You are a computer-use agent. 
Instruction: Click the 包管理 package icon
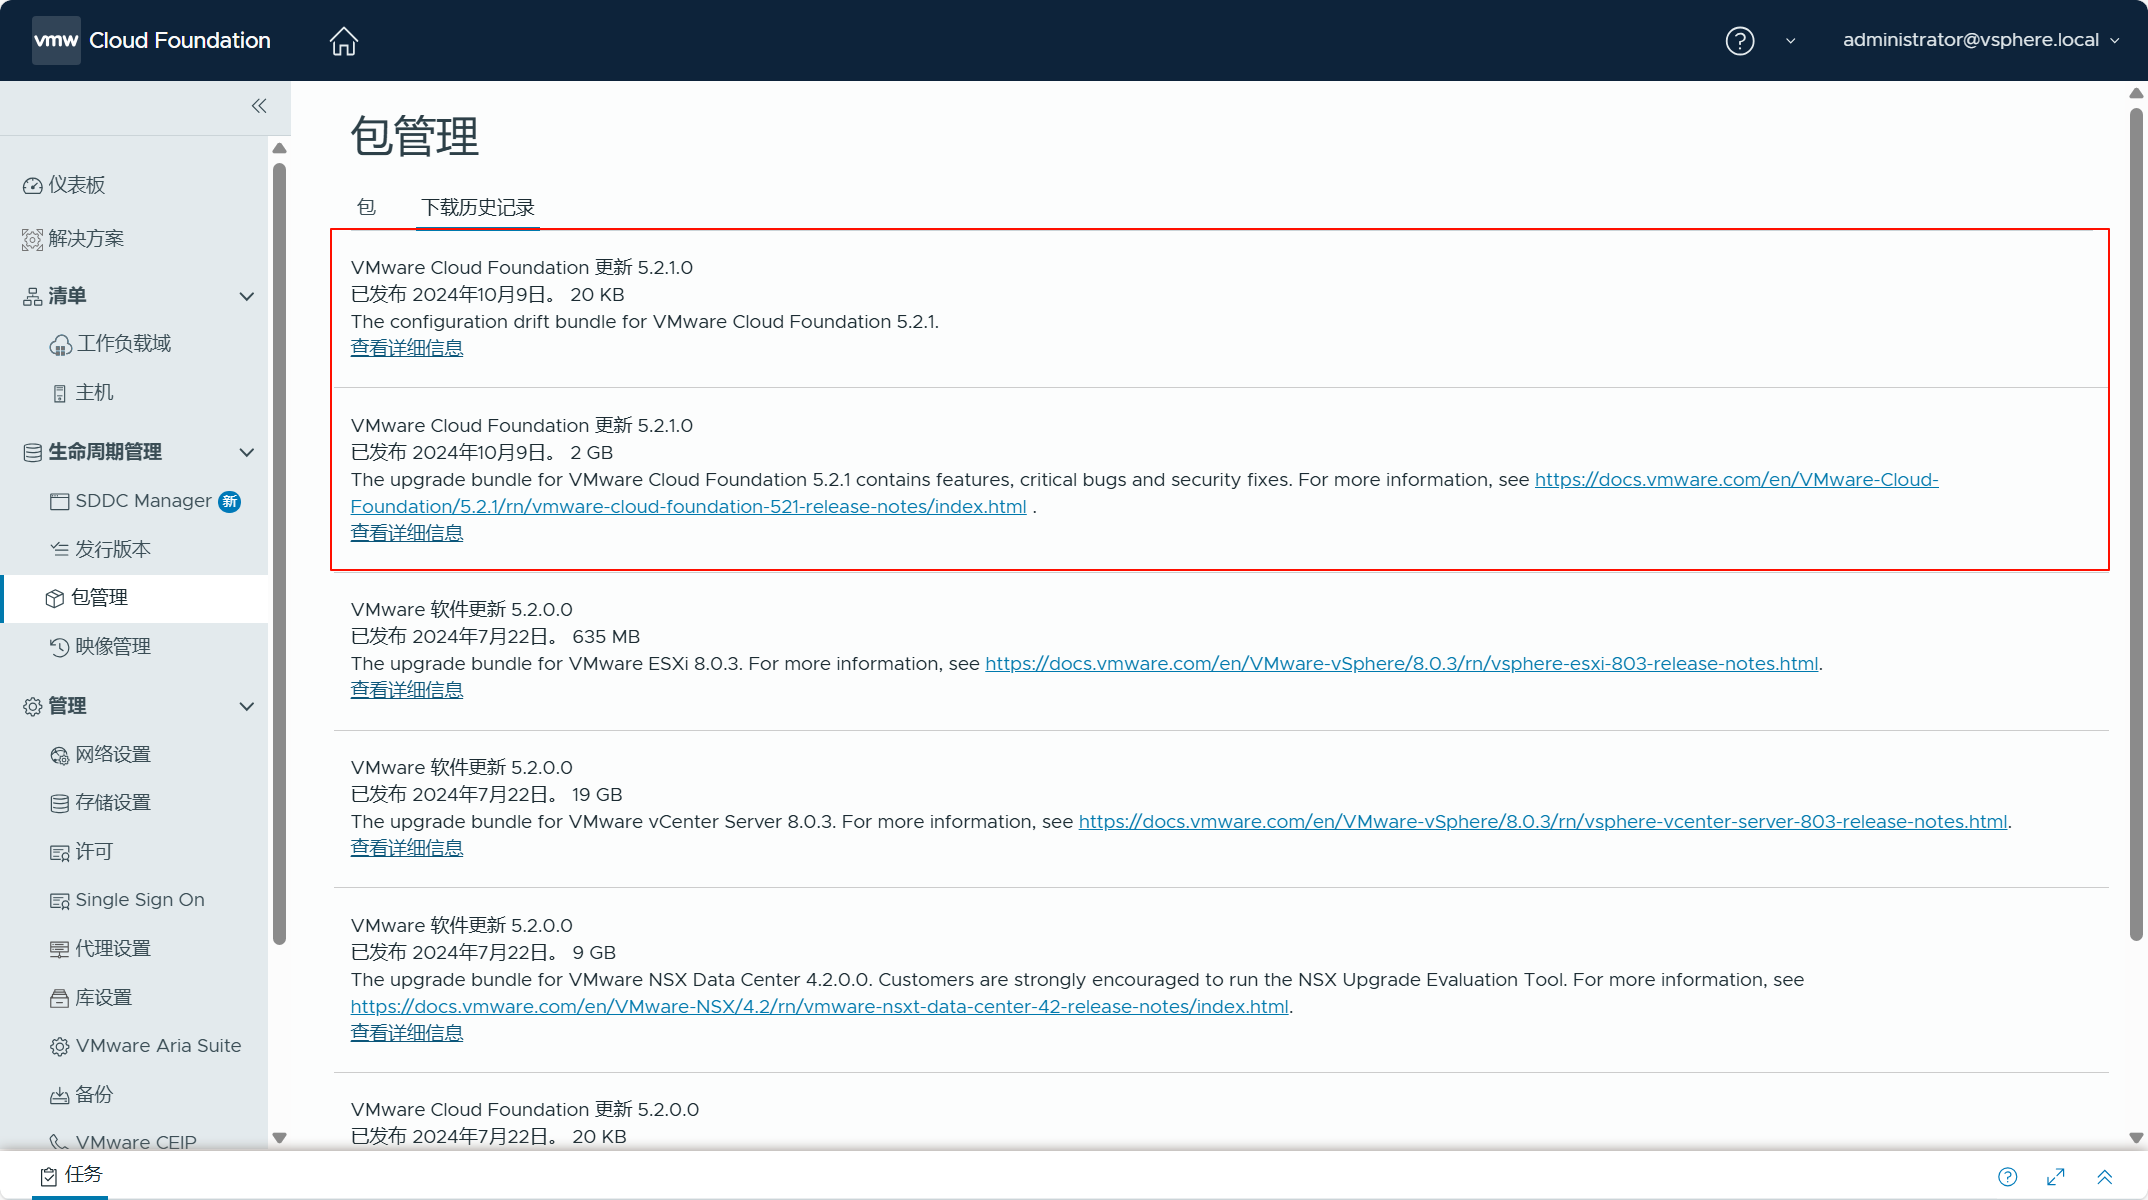coord(55,598)
